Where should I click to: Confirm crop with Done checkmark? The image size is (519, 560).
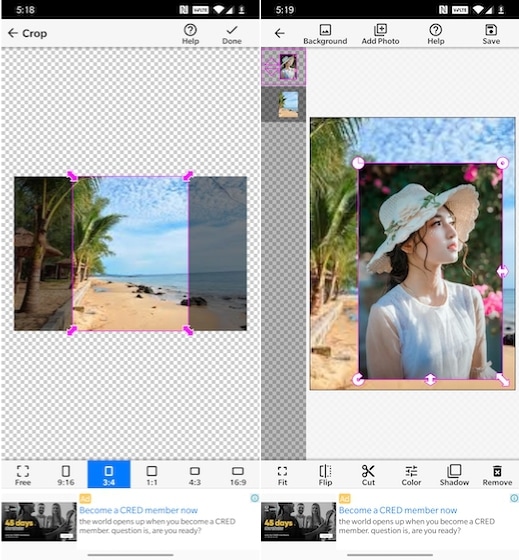[x=232, y=34]
